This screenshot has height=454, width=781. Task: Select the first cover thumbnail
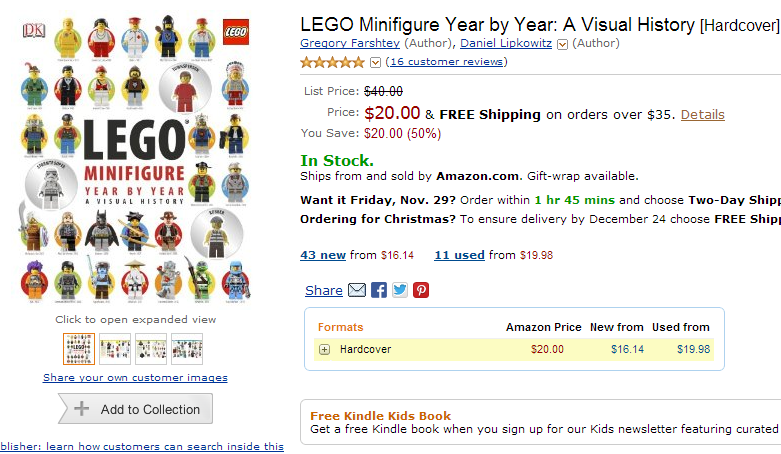point(79,348)
